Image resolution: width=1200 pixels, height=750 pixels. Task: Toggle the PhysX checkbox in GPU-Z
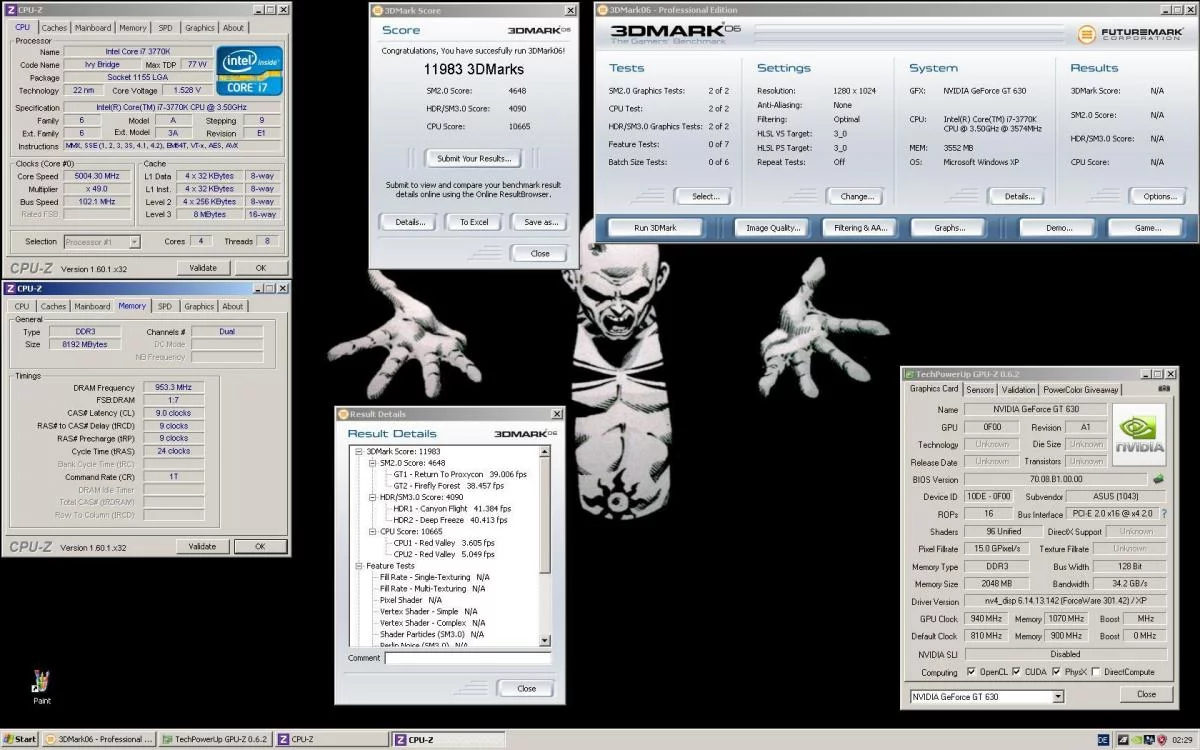(x=1057, y=672)
